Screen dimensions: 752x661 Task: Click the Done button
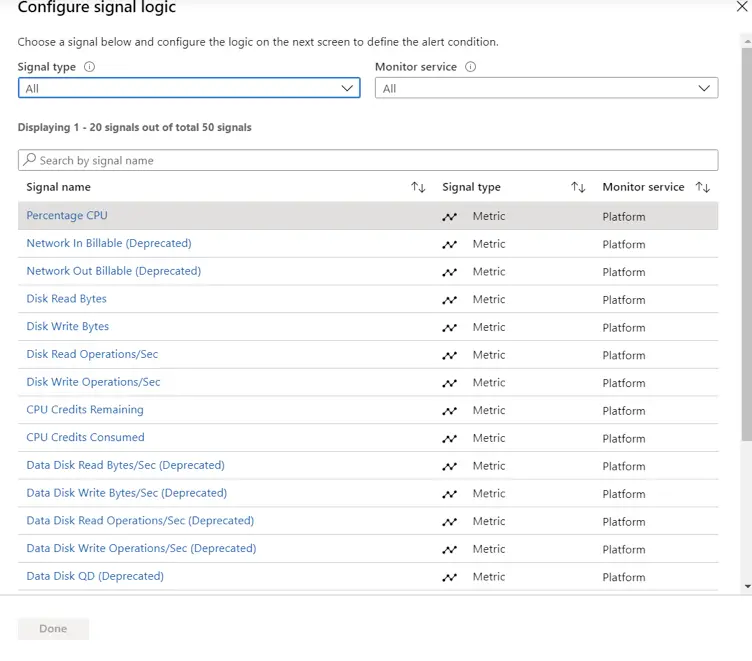53,629
